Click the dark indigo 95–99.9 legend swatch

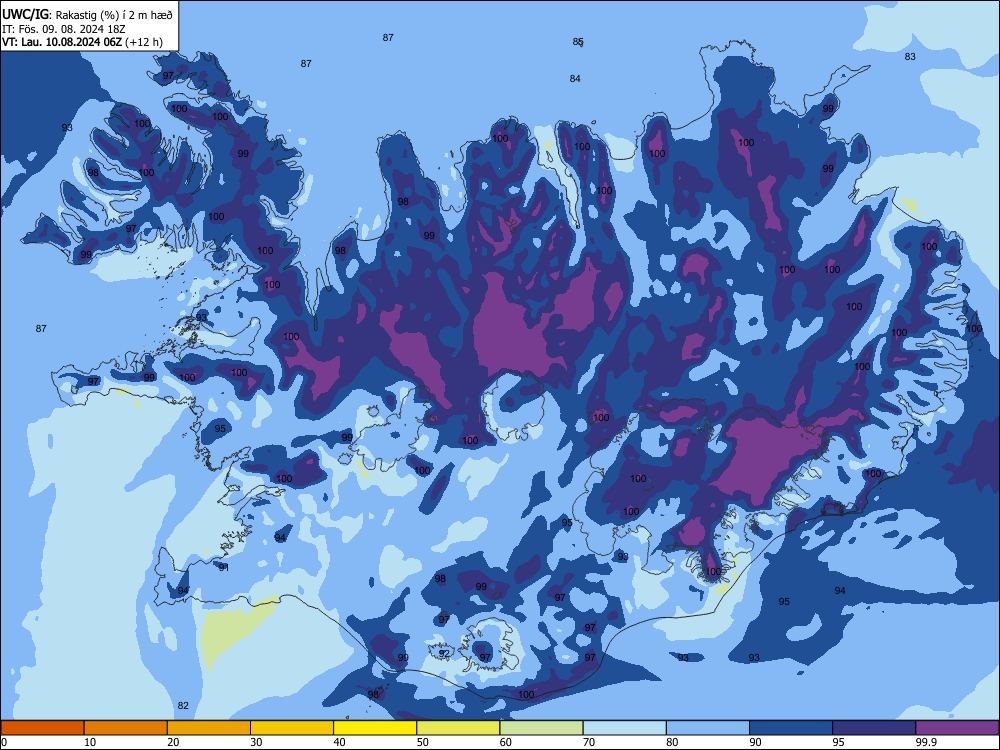(874, 728)
